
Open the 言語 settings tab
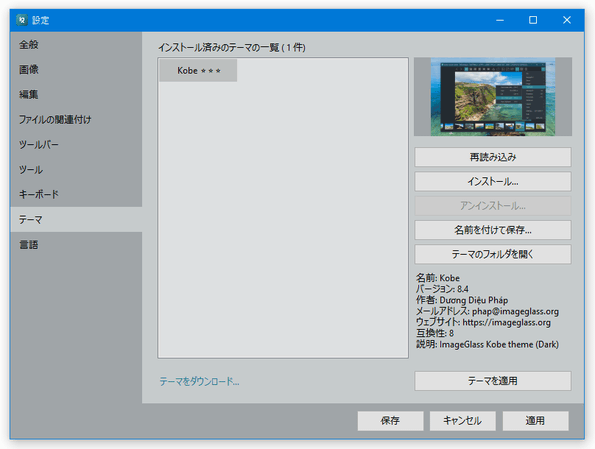[x=76, y=244]
